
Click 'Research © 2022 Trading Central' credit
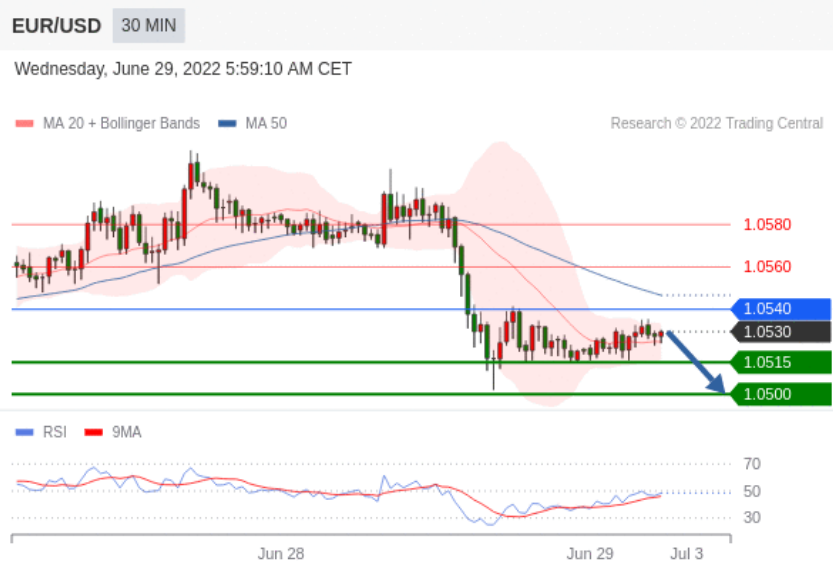(x=717, y=123)
